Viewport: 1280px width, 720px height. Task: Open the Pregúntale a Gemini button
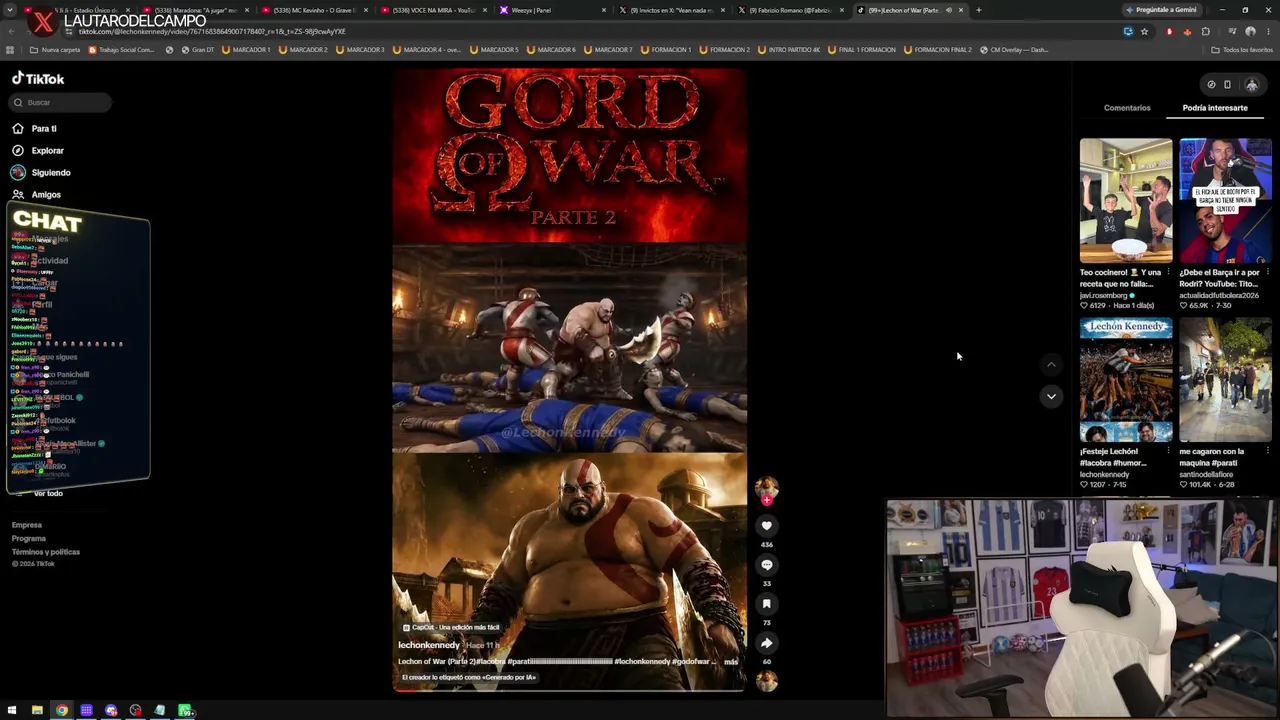point(1160,10)
